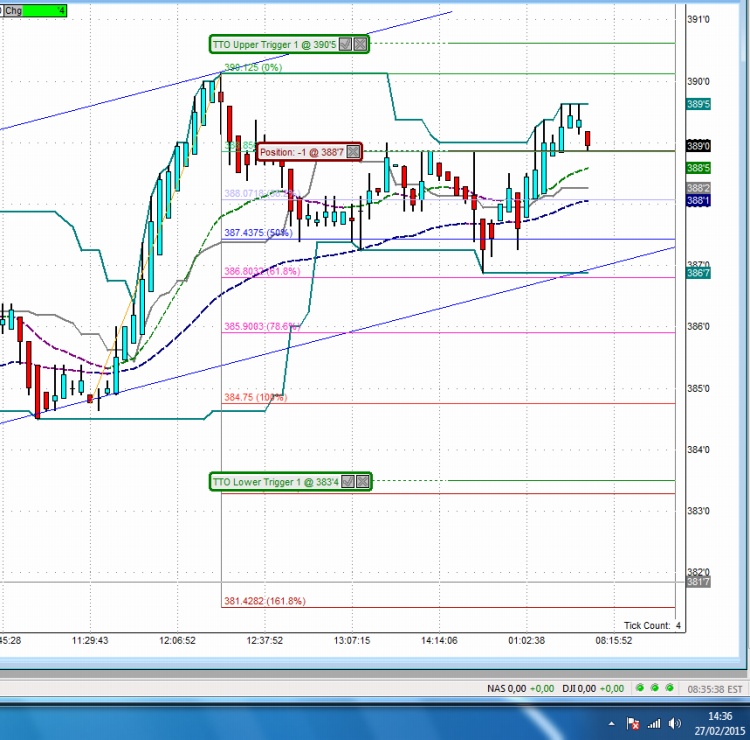Click the 390'0 price axis label

pos(698,81)
